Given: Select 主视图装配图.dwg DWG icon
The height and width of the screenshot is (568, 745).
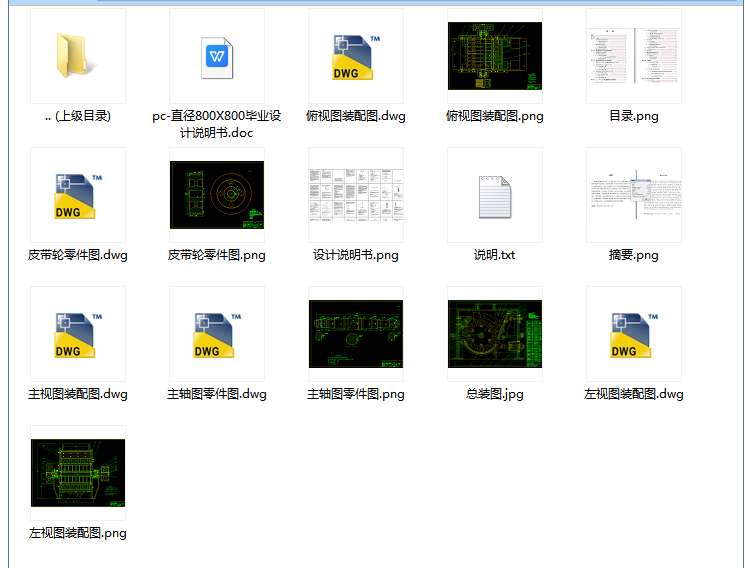Looking at the screenshot, I should pos(78,335).
